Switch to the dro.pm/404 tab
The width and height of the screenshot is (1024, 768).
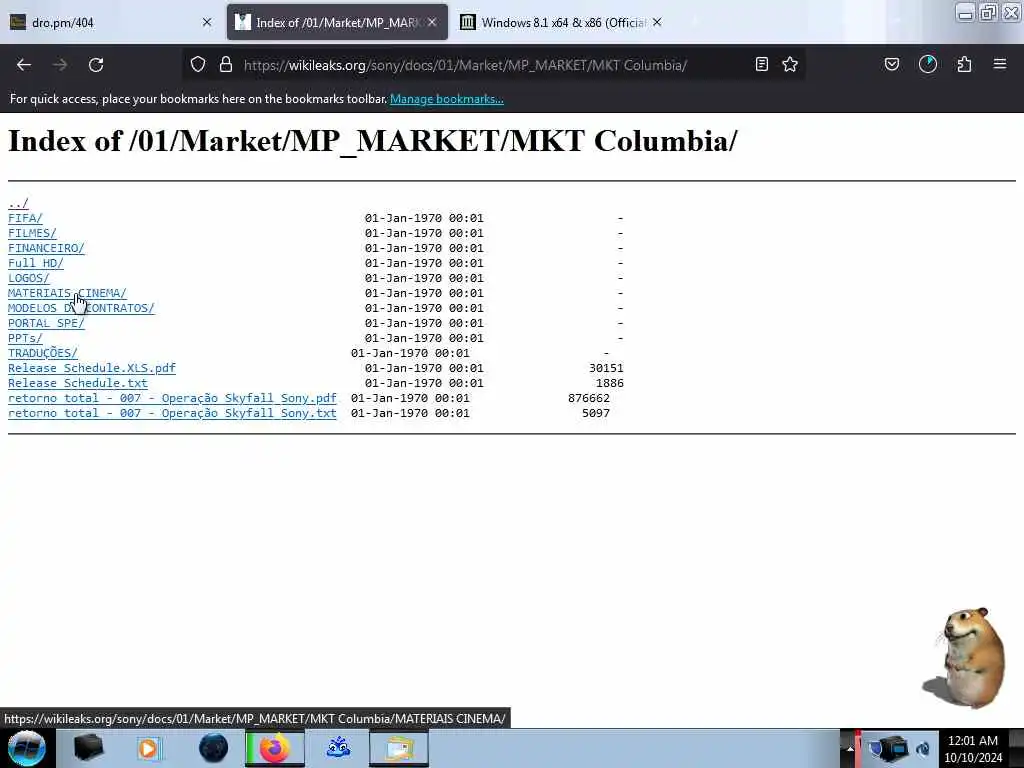coord(111,22)
